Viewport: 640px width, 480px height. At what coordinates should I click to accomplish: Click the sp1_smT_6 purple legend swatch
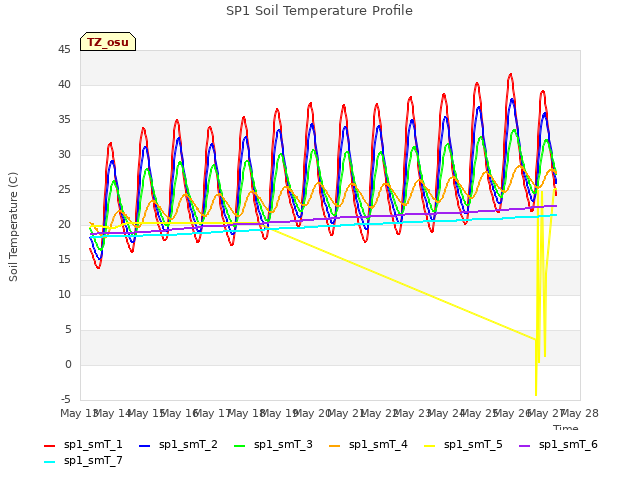click(524, 446)
